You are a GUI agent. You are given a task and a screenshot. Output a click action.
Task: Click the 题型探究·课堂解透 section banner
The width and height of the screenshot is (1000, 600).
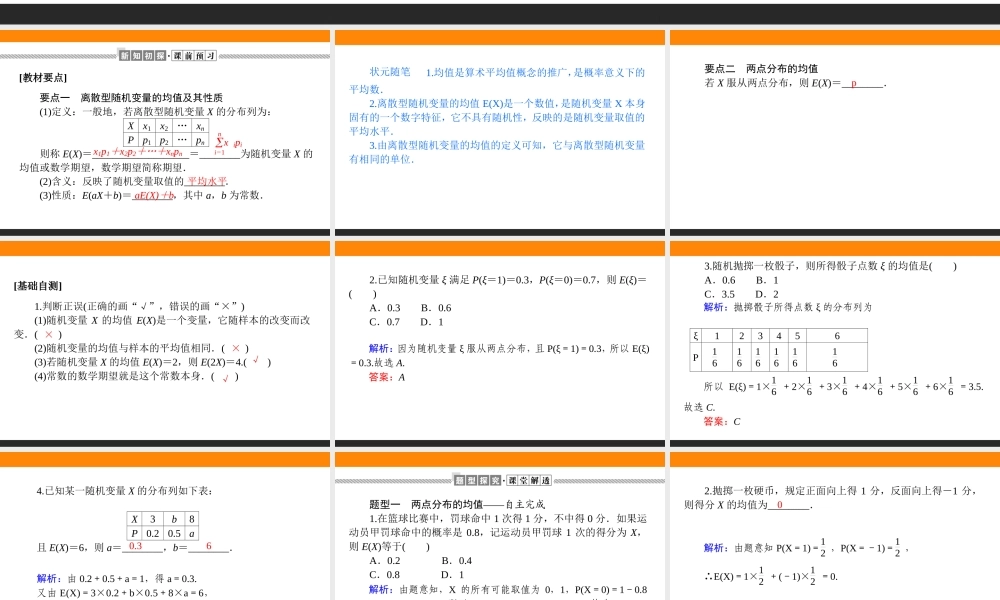point(503,480)
